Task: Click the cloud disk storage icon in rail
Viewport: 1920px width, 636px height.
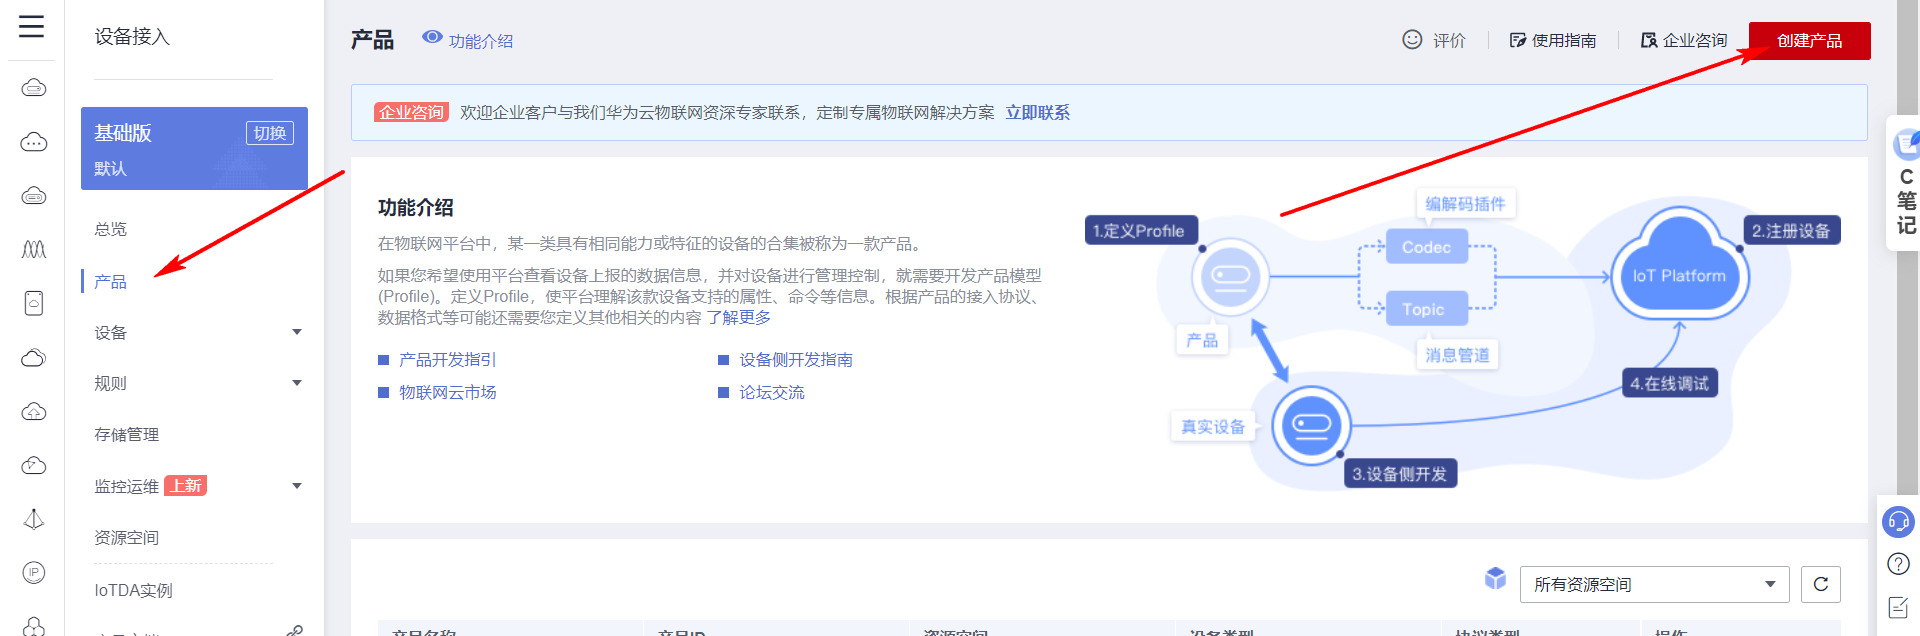Action: coord(34,195)
